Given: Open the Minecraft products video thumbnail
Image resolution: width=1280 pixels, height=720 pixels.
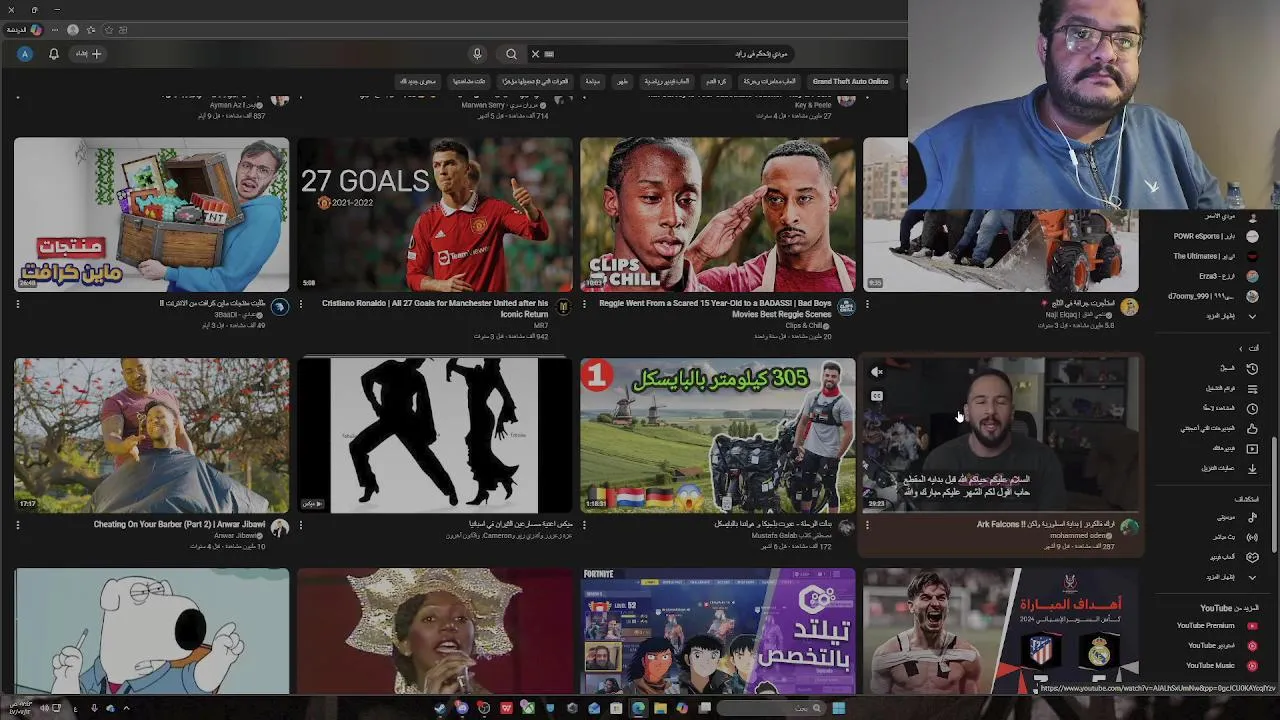Looking at the screenshot, I should pos(152,215).
